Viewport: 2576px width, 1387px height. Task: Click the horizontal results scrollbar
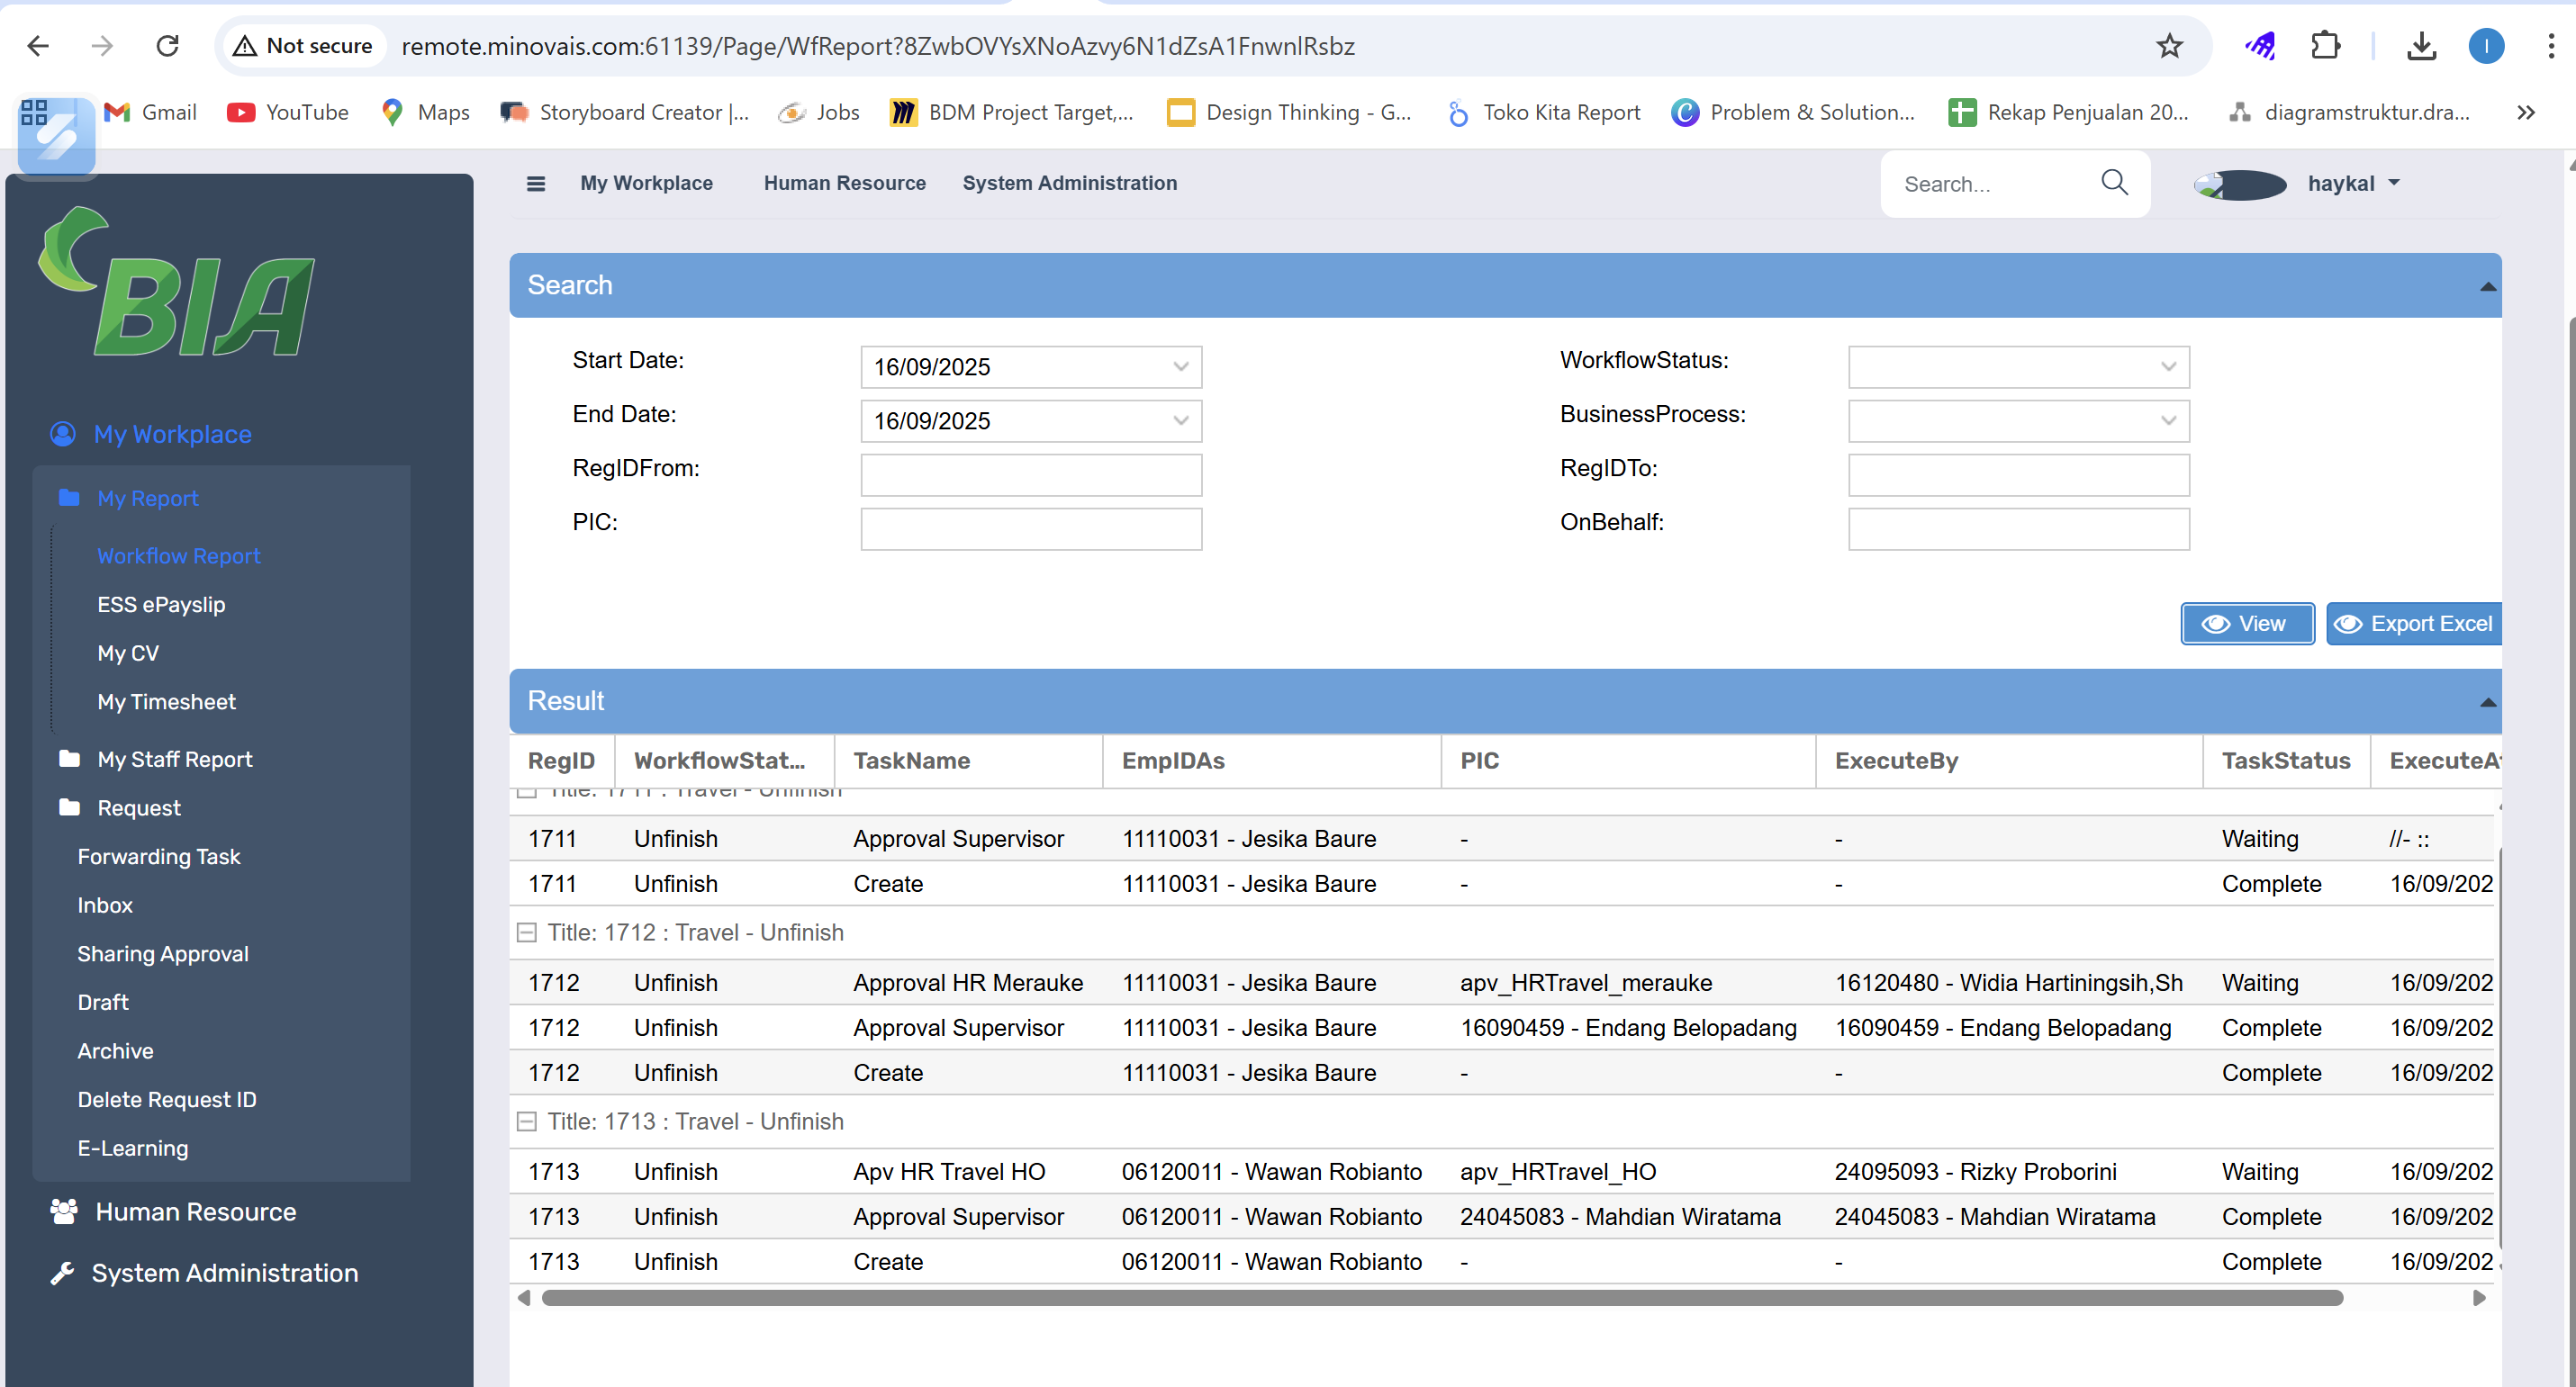click(1441, 1297)
